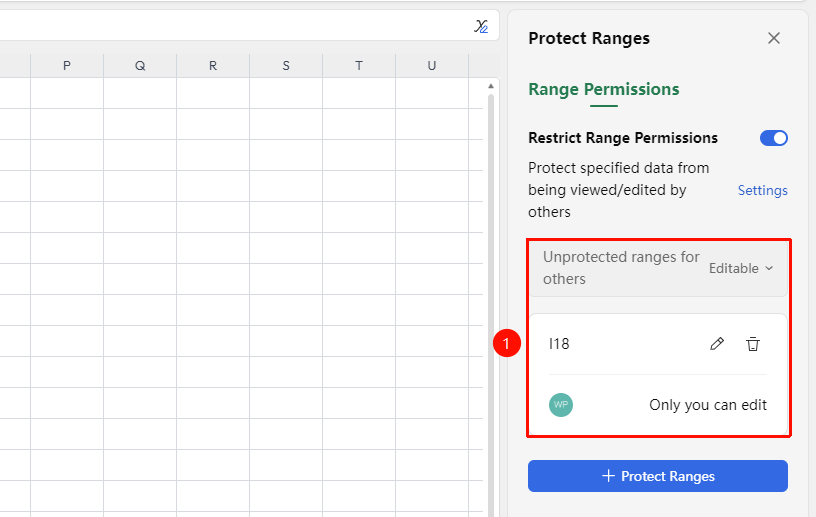This screenshot has width=816, height=517.
Task: Toggle Restrict Range Permissions switch off
Action: [x=773, y=138]
